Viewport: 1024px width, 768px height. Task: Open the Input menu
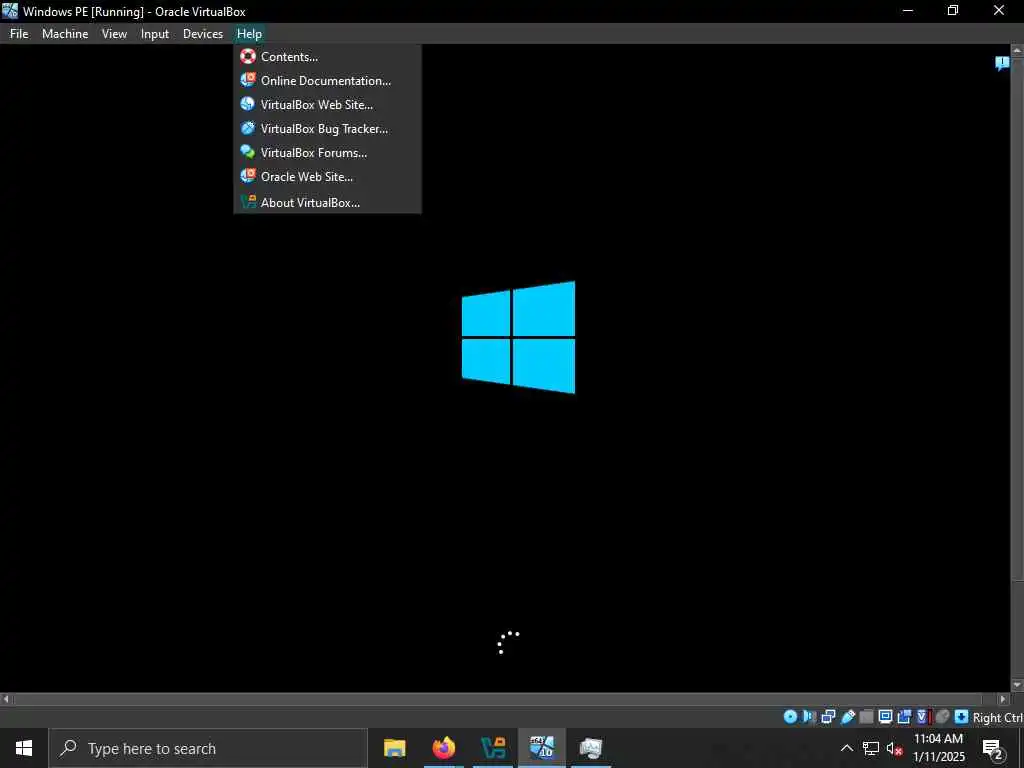pos(155,34)
